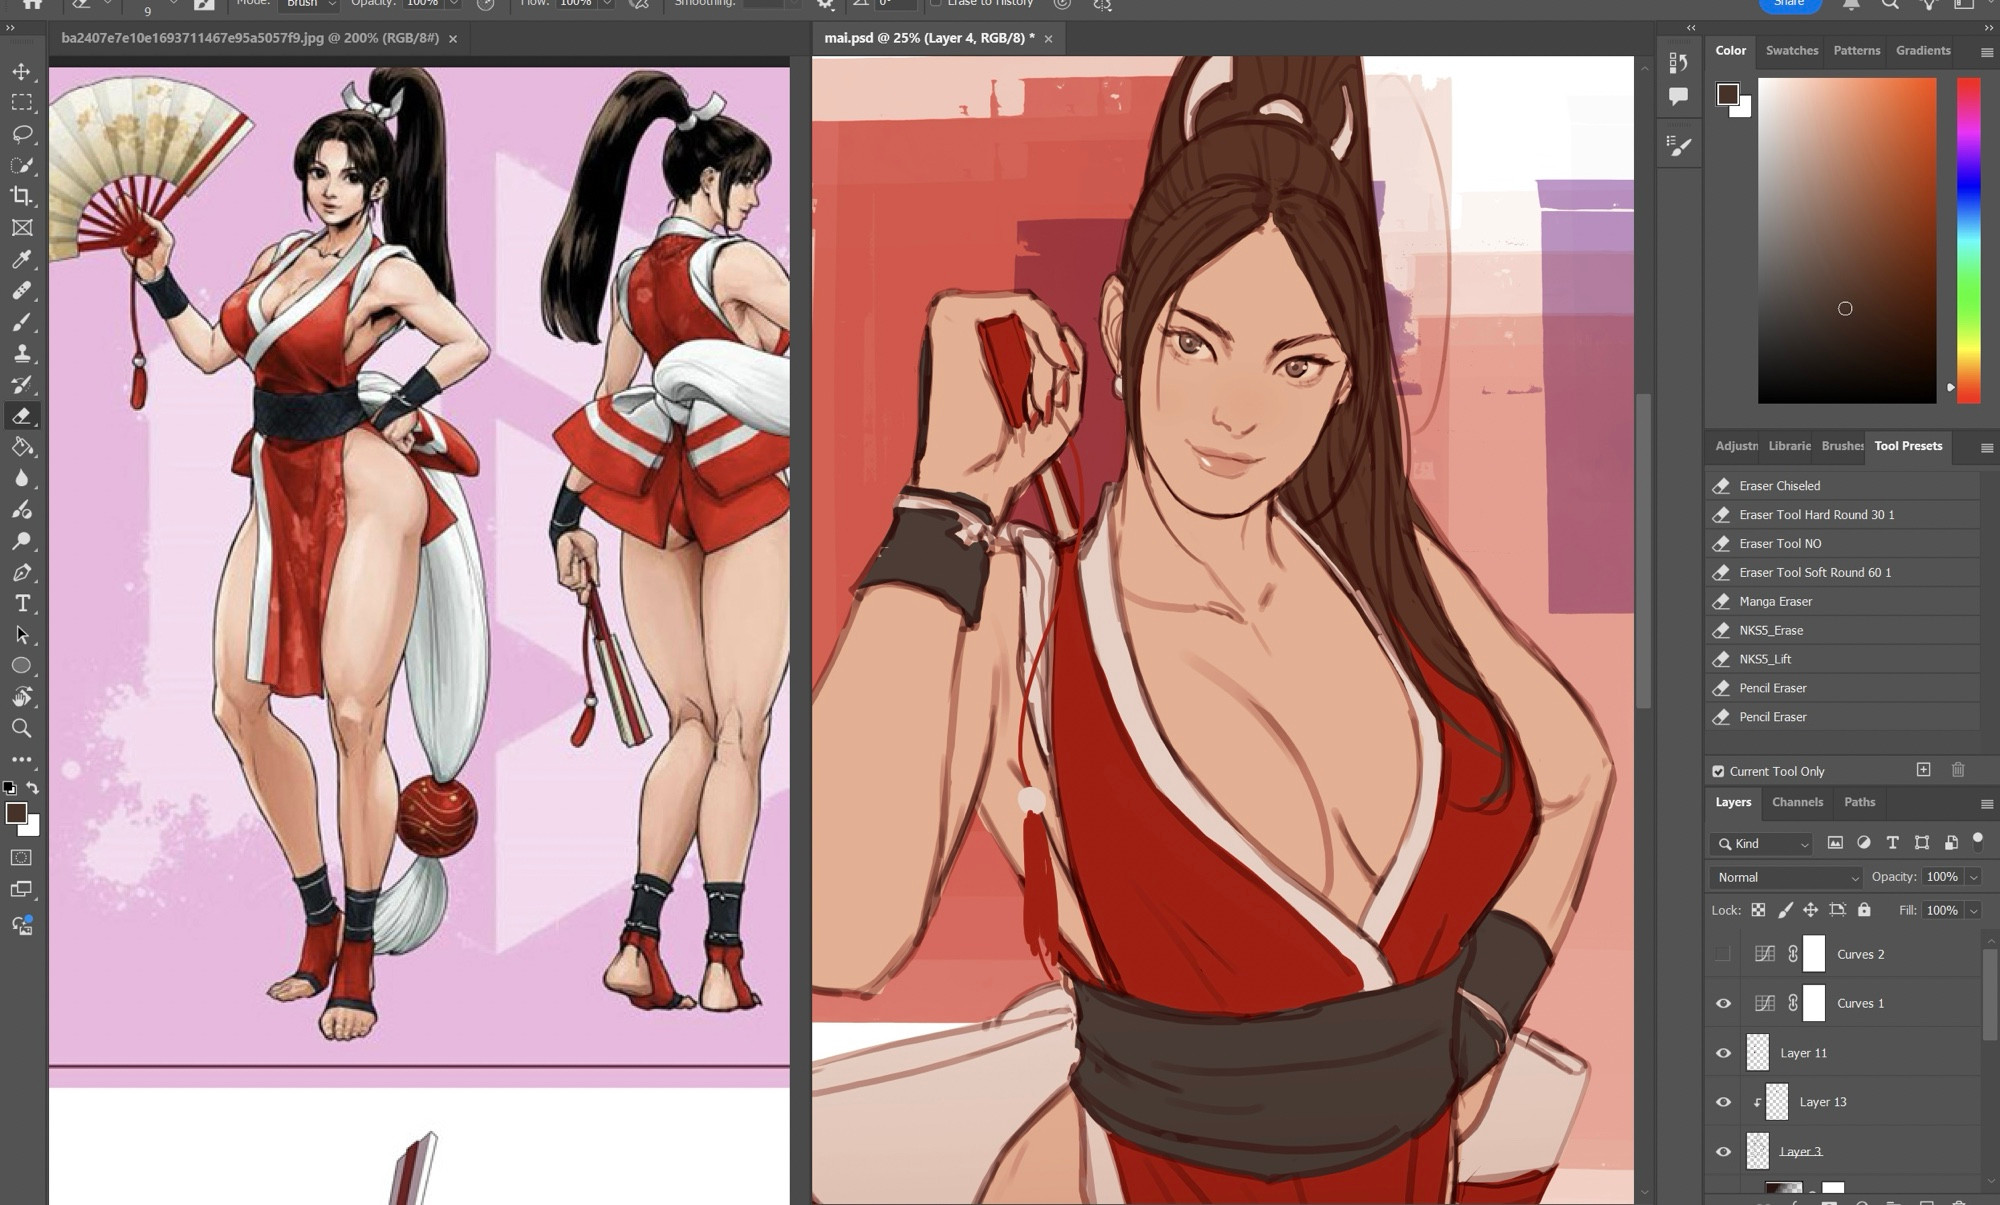
Task: Show the Curves 2 layer
Action: pyautogui.click(x=1723, y=954)
